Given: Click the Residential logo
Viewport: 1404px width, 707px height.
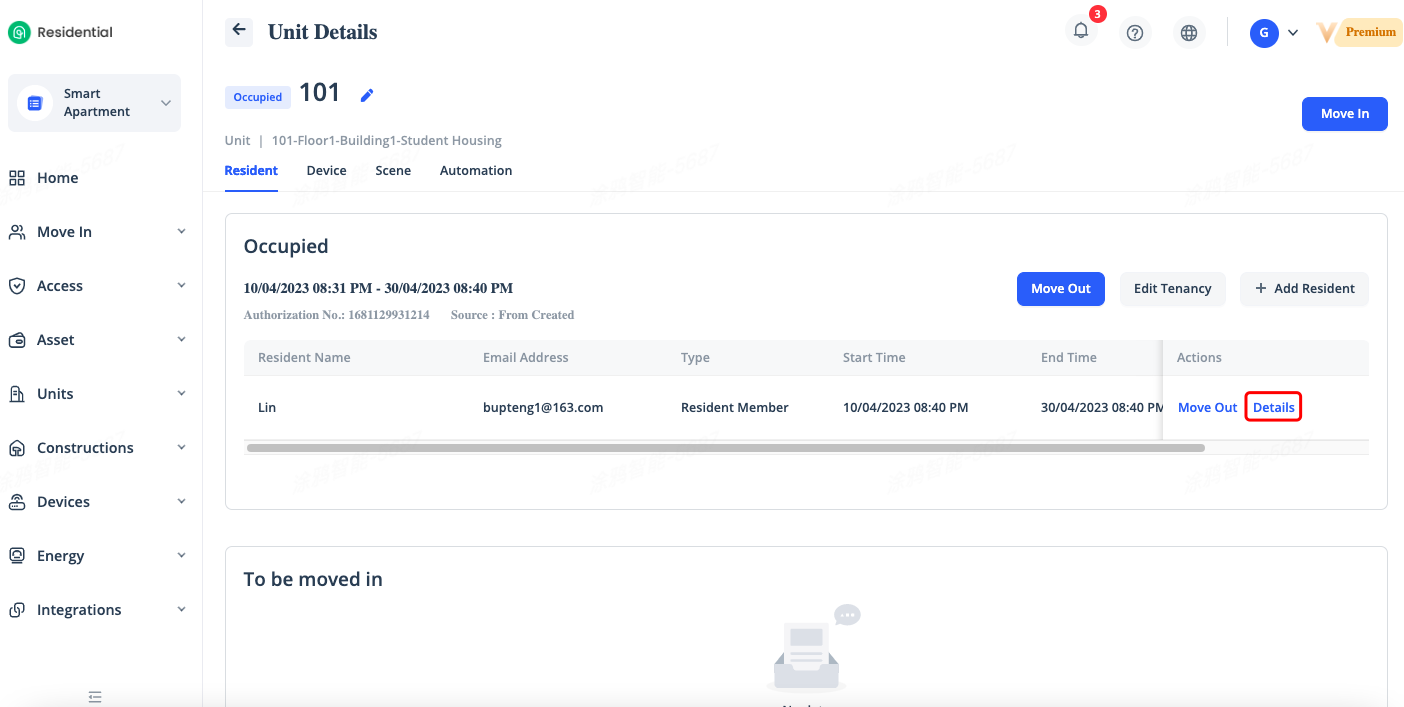Looking at the screenshot, I should tap(61, 32).
